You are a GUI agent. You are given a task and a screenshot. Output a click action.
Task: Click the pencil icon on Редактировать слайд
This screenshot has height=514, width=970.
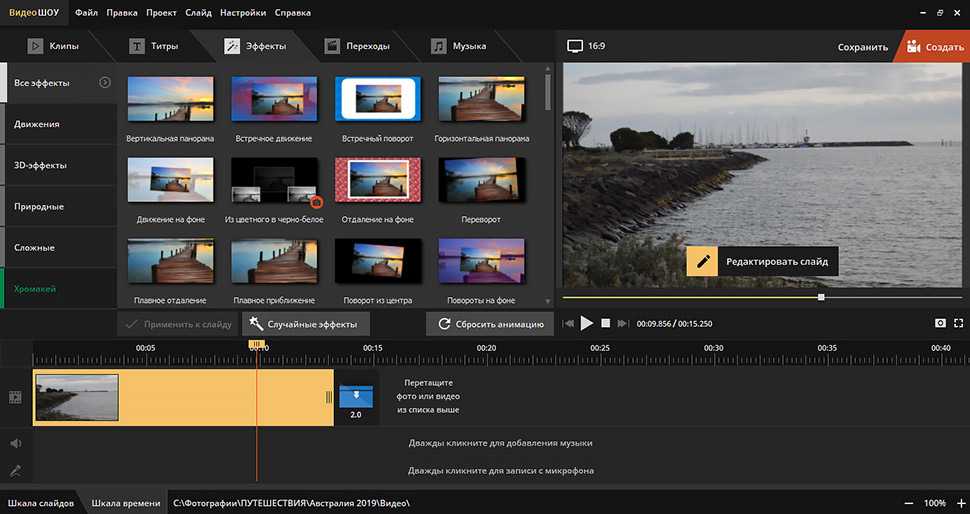[x=704, y=261]
